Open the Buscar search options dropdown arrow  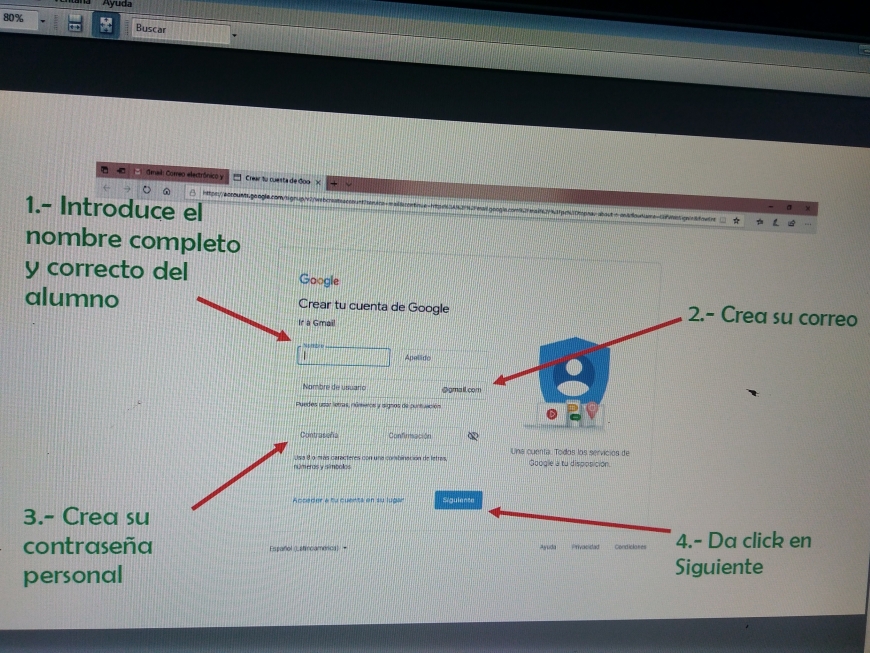coord(234,35)
